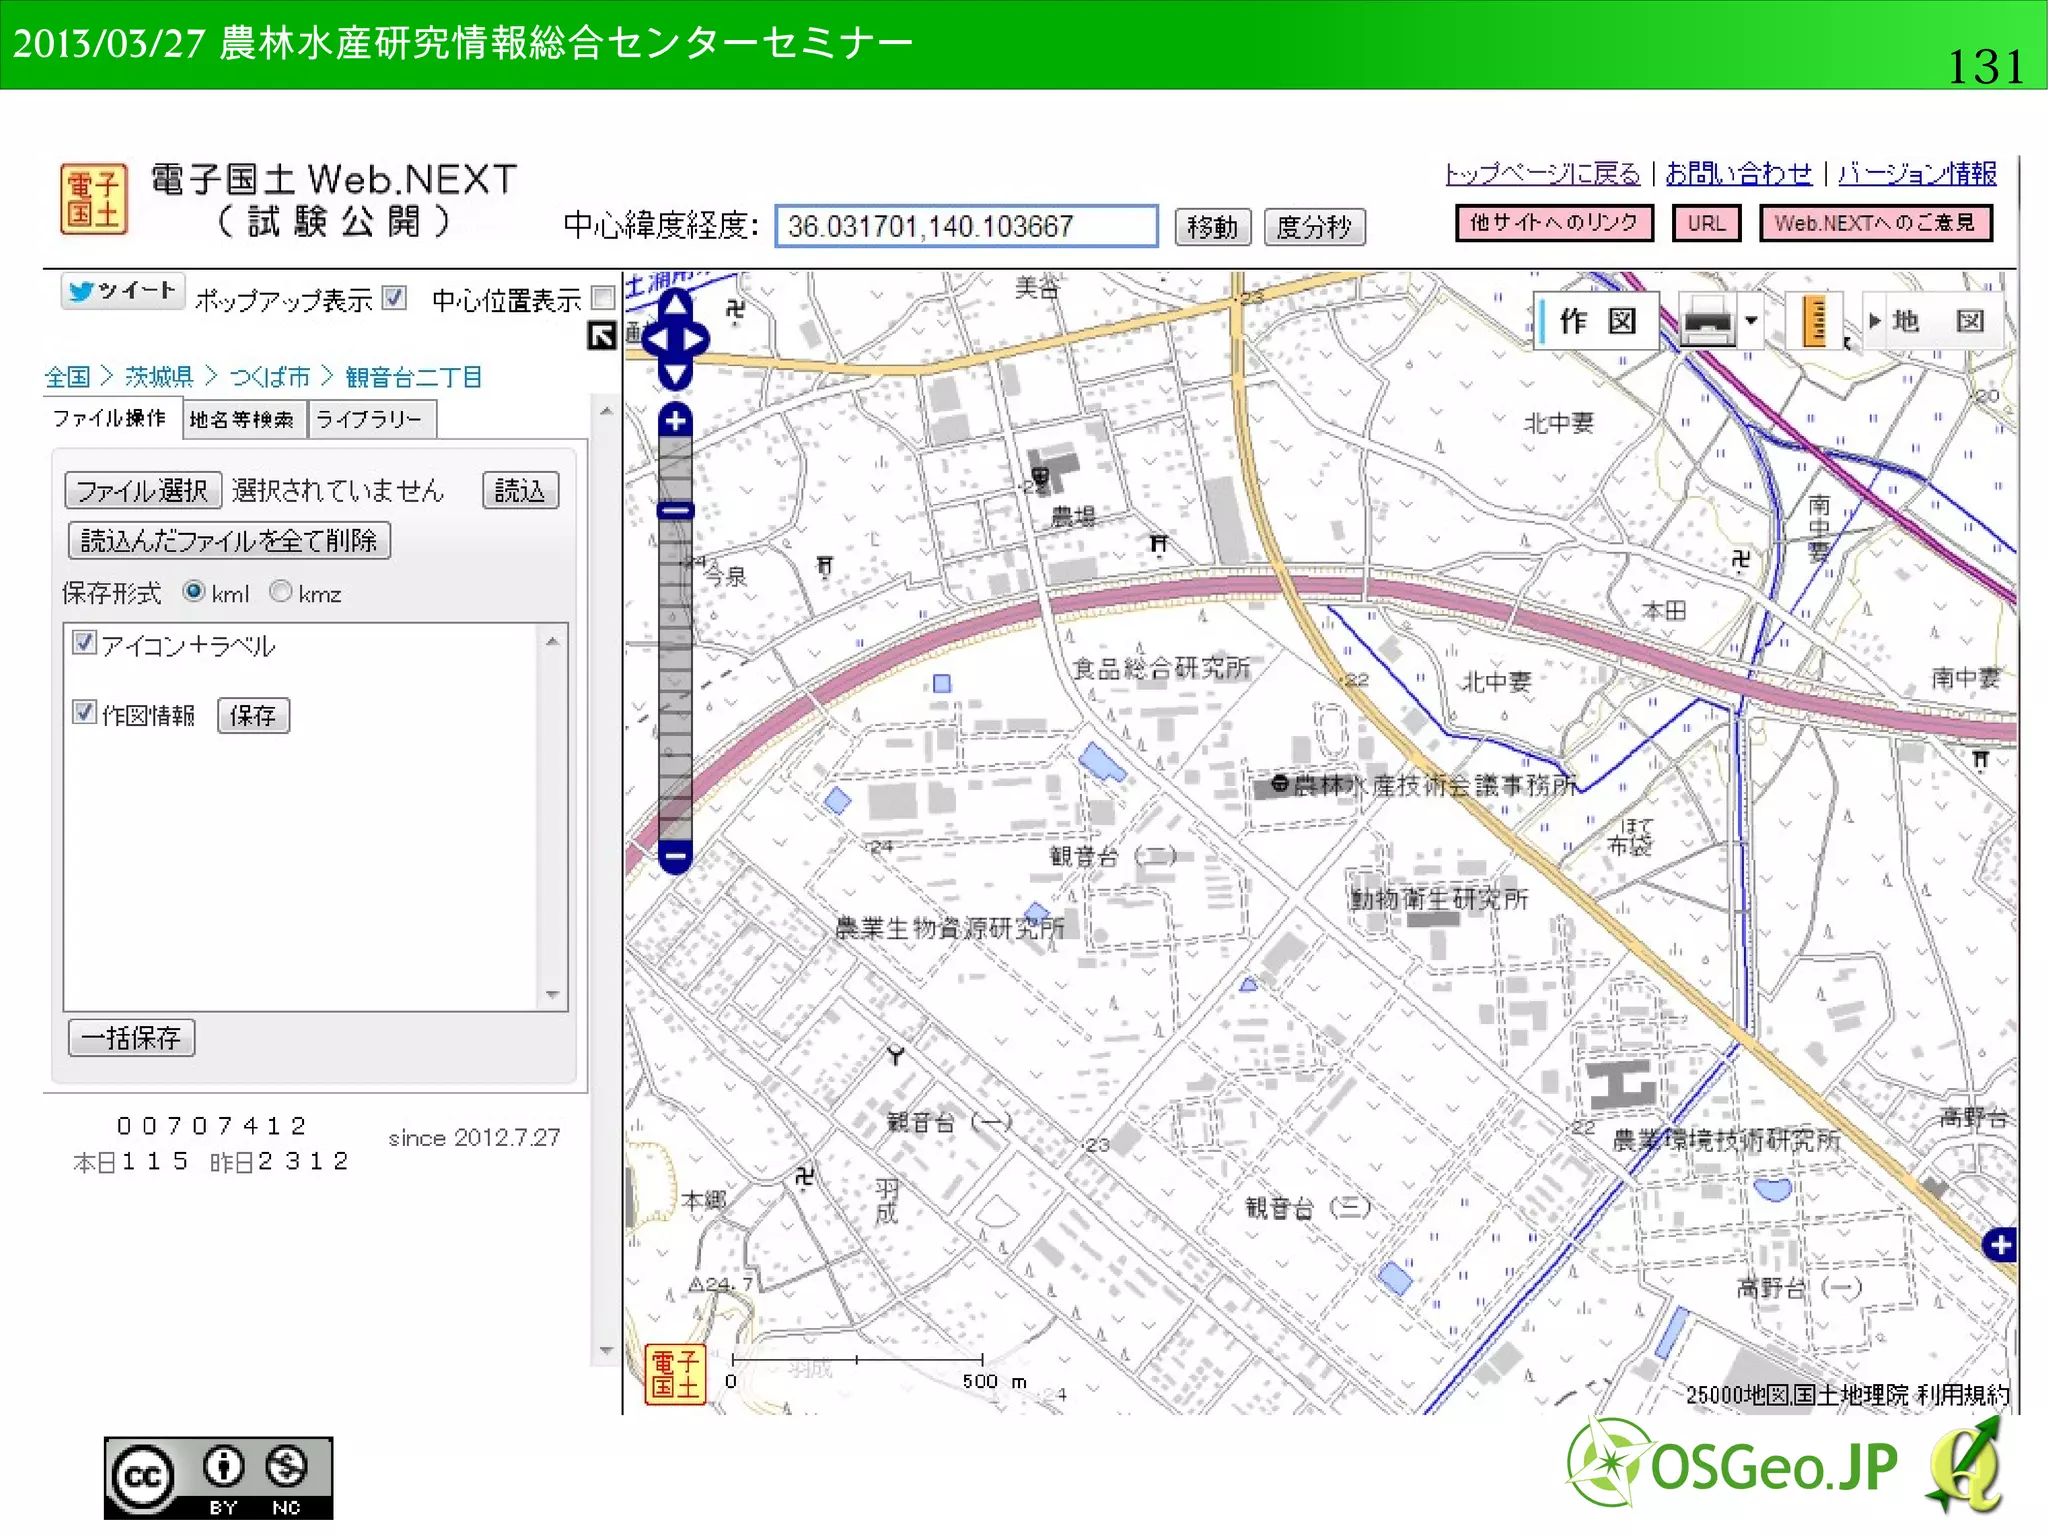The height and width of the screenshot is (1535, 2048).
Task: Toggle 中心位置表示 checkbox
Action: click(602, 298)
